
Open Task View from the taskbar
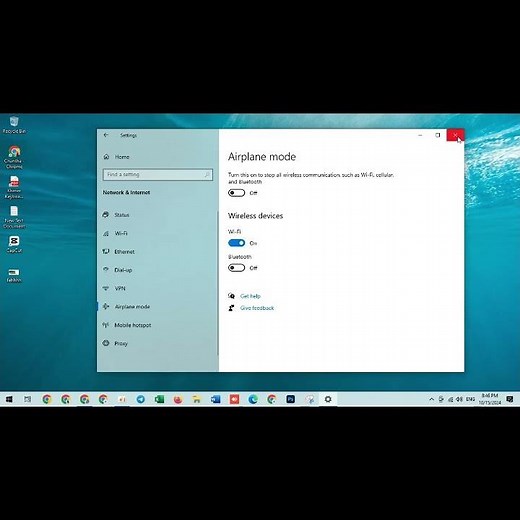point(28,399)
